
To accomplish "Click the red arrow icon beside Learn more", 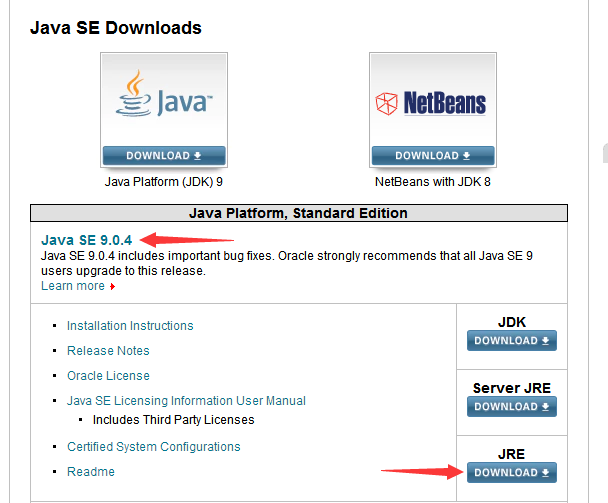I will coord(112,287).
